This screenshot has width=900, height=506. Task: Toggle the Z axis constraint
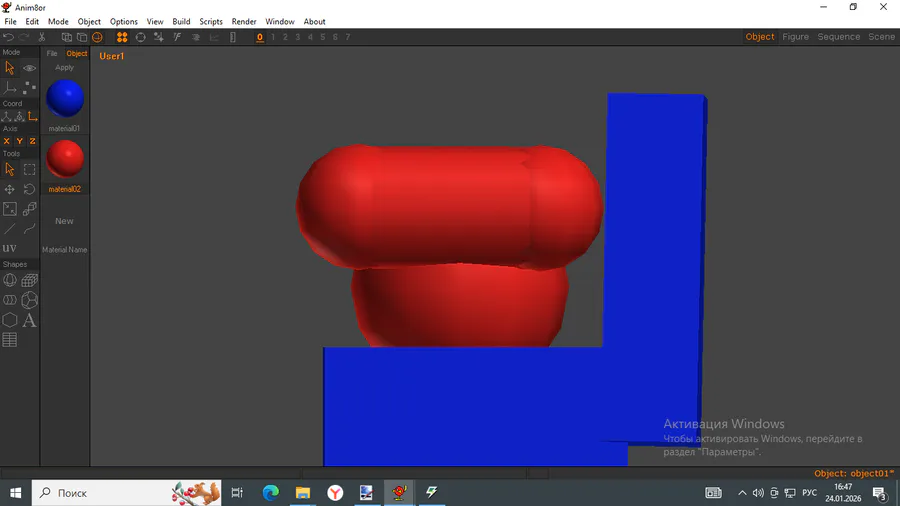pyautogui.click(x=33, y=141)
